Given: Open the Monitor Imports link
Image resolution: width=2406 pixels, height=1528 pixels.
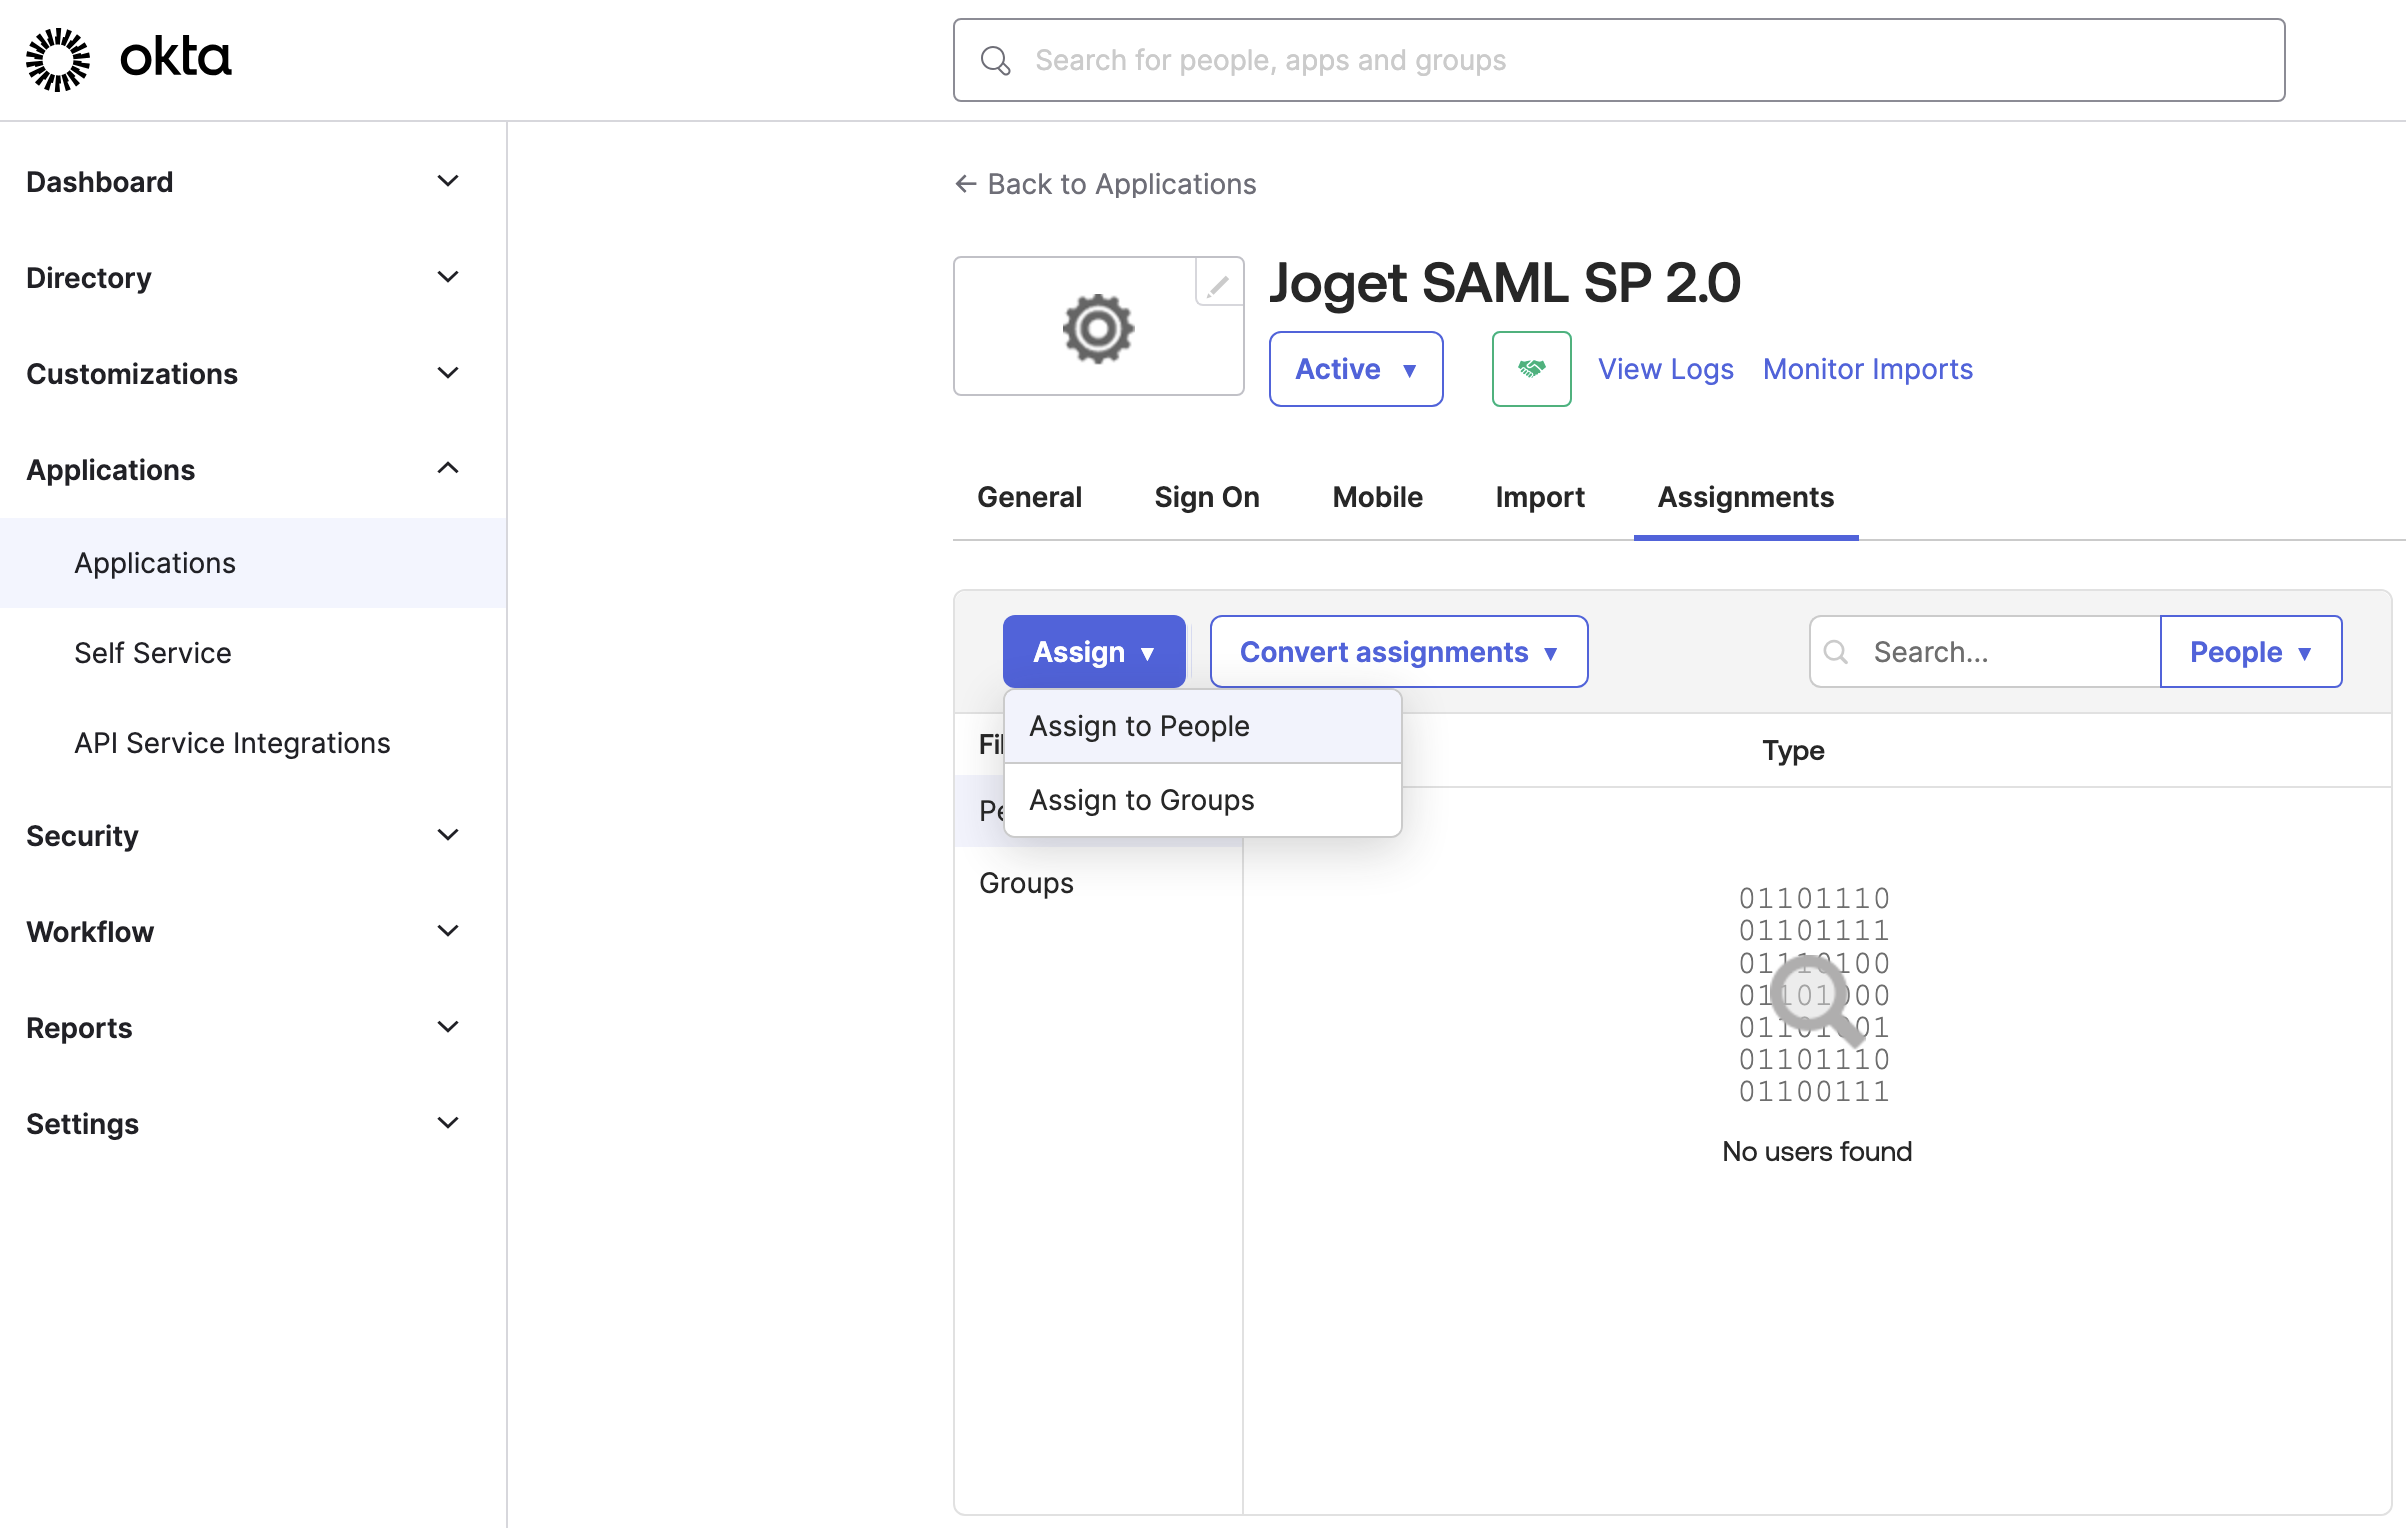Looking at the screenshot, I should (x=1867, y=369).
